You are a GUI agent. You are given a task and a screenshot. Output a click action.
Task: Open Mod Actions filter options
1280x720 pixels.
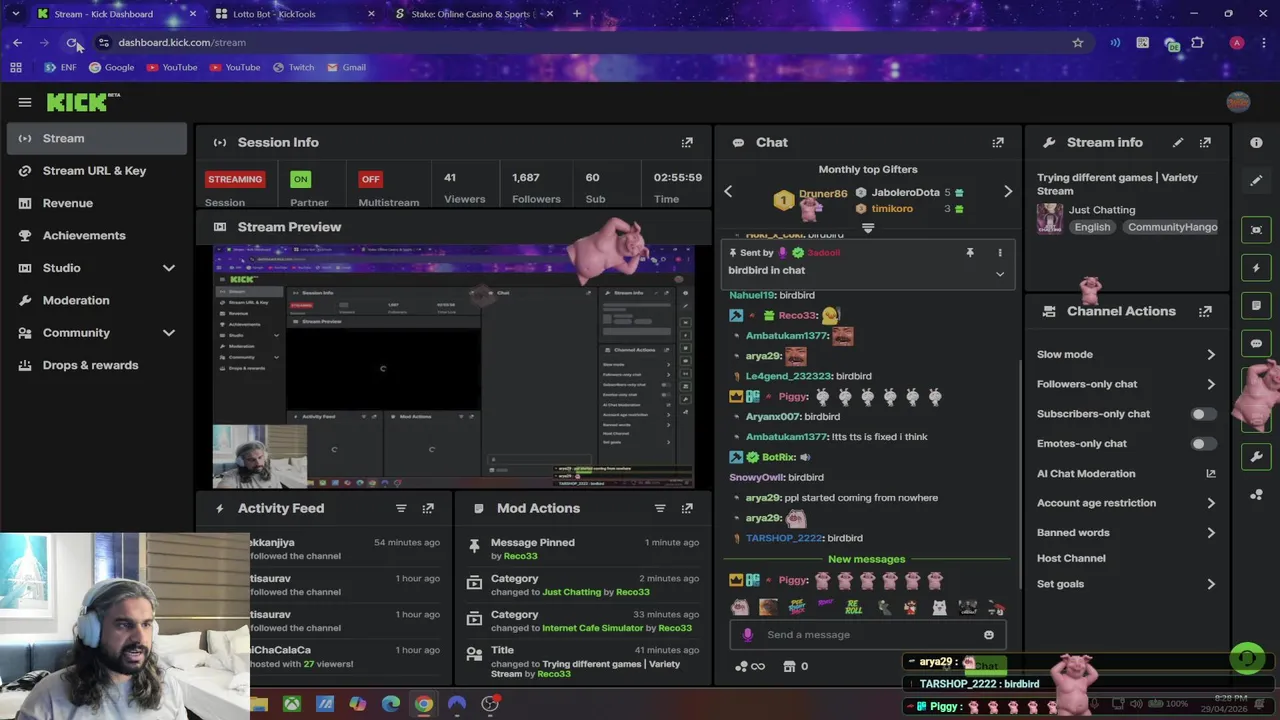click(660, 508)
